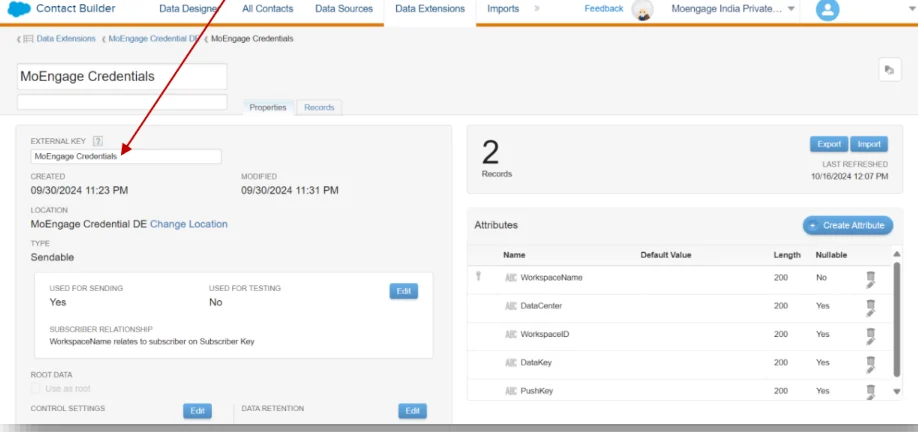Viewport: 918px width, 432px height.
Task: Select the Data Extensions tab
Action: (x=430, y=9)
